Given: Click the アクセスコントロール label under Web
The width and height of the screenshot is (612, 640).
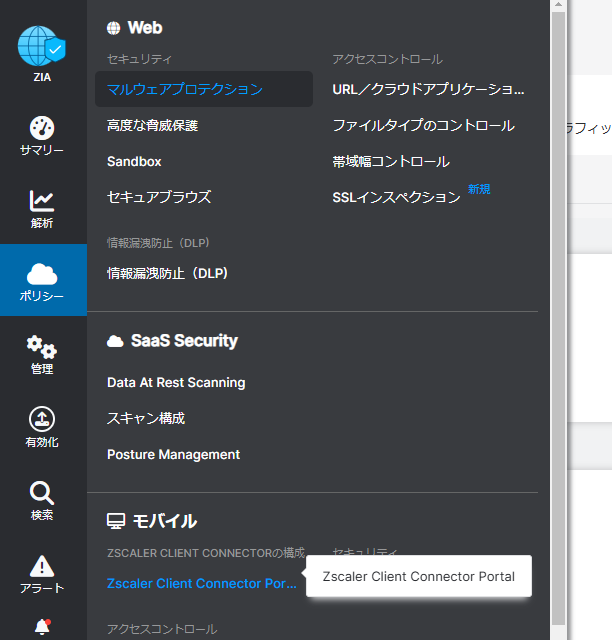Looking at the screenshot, I should coord(387,60).
